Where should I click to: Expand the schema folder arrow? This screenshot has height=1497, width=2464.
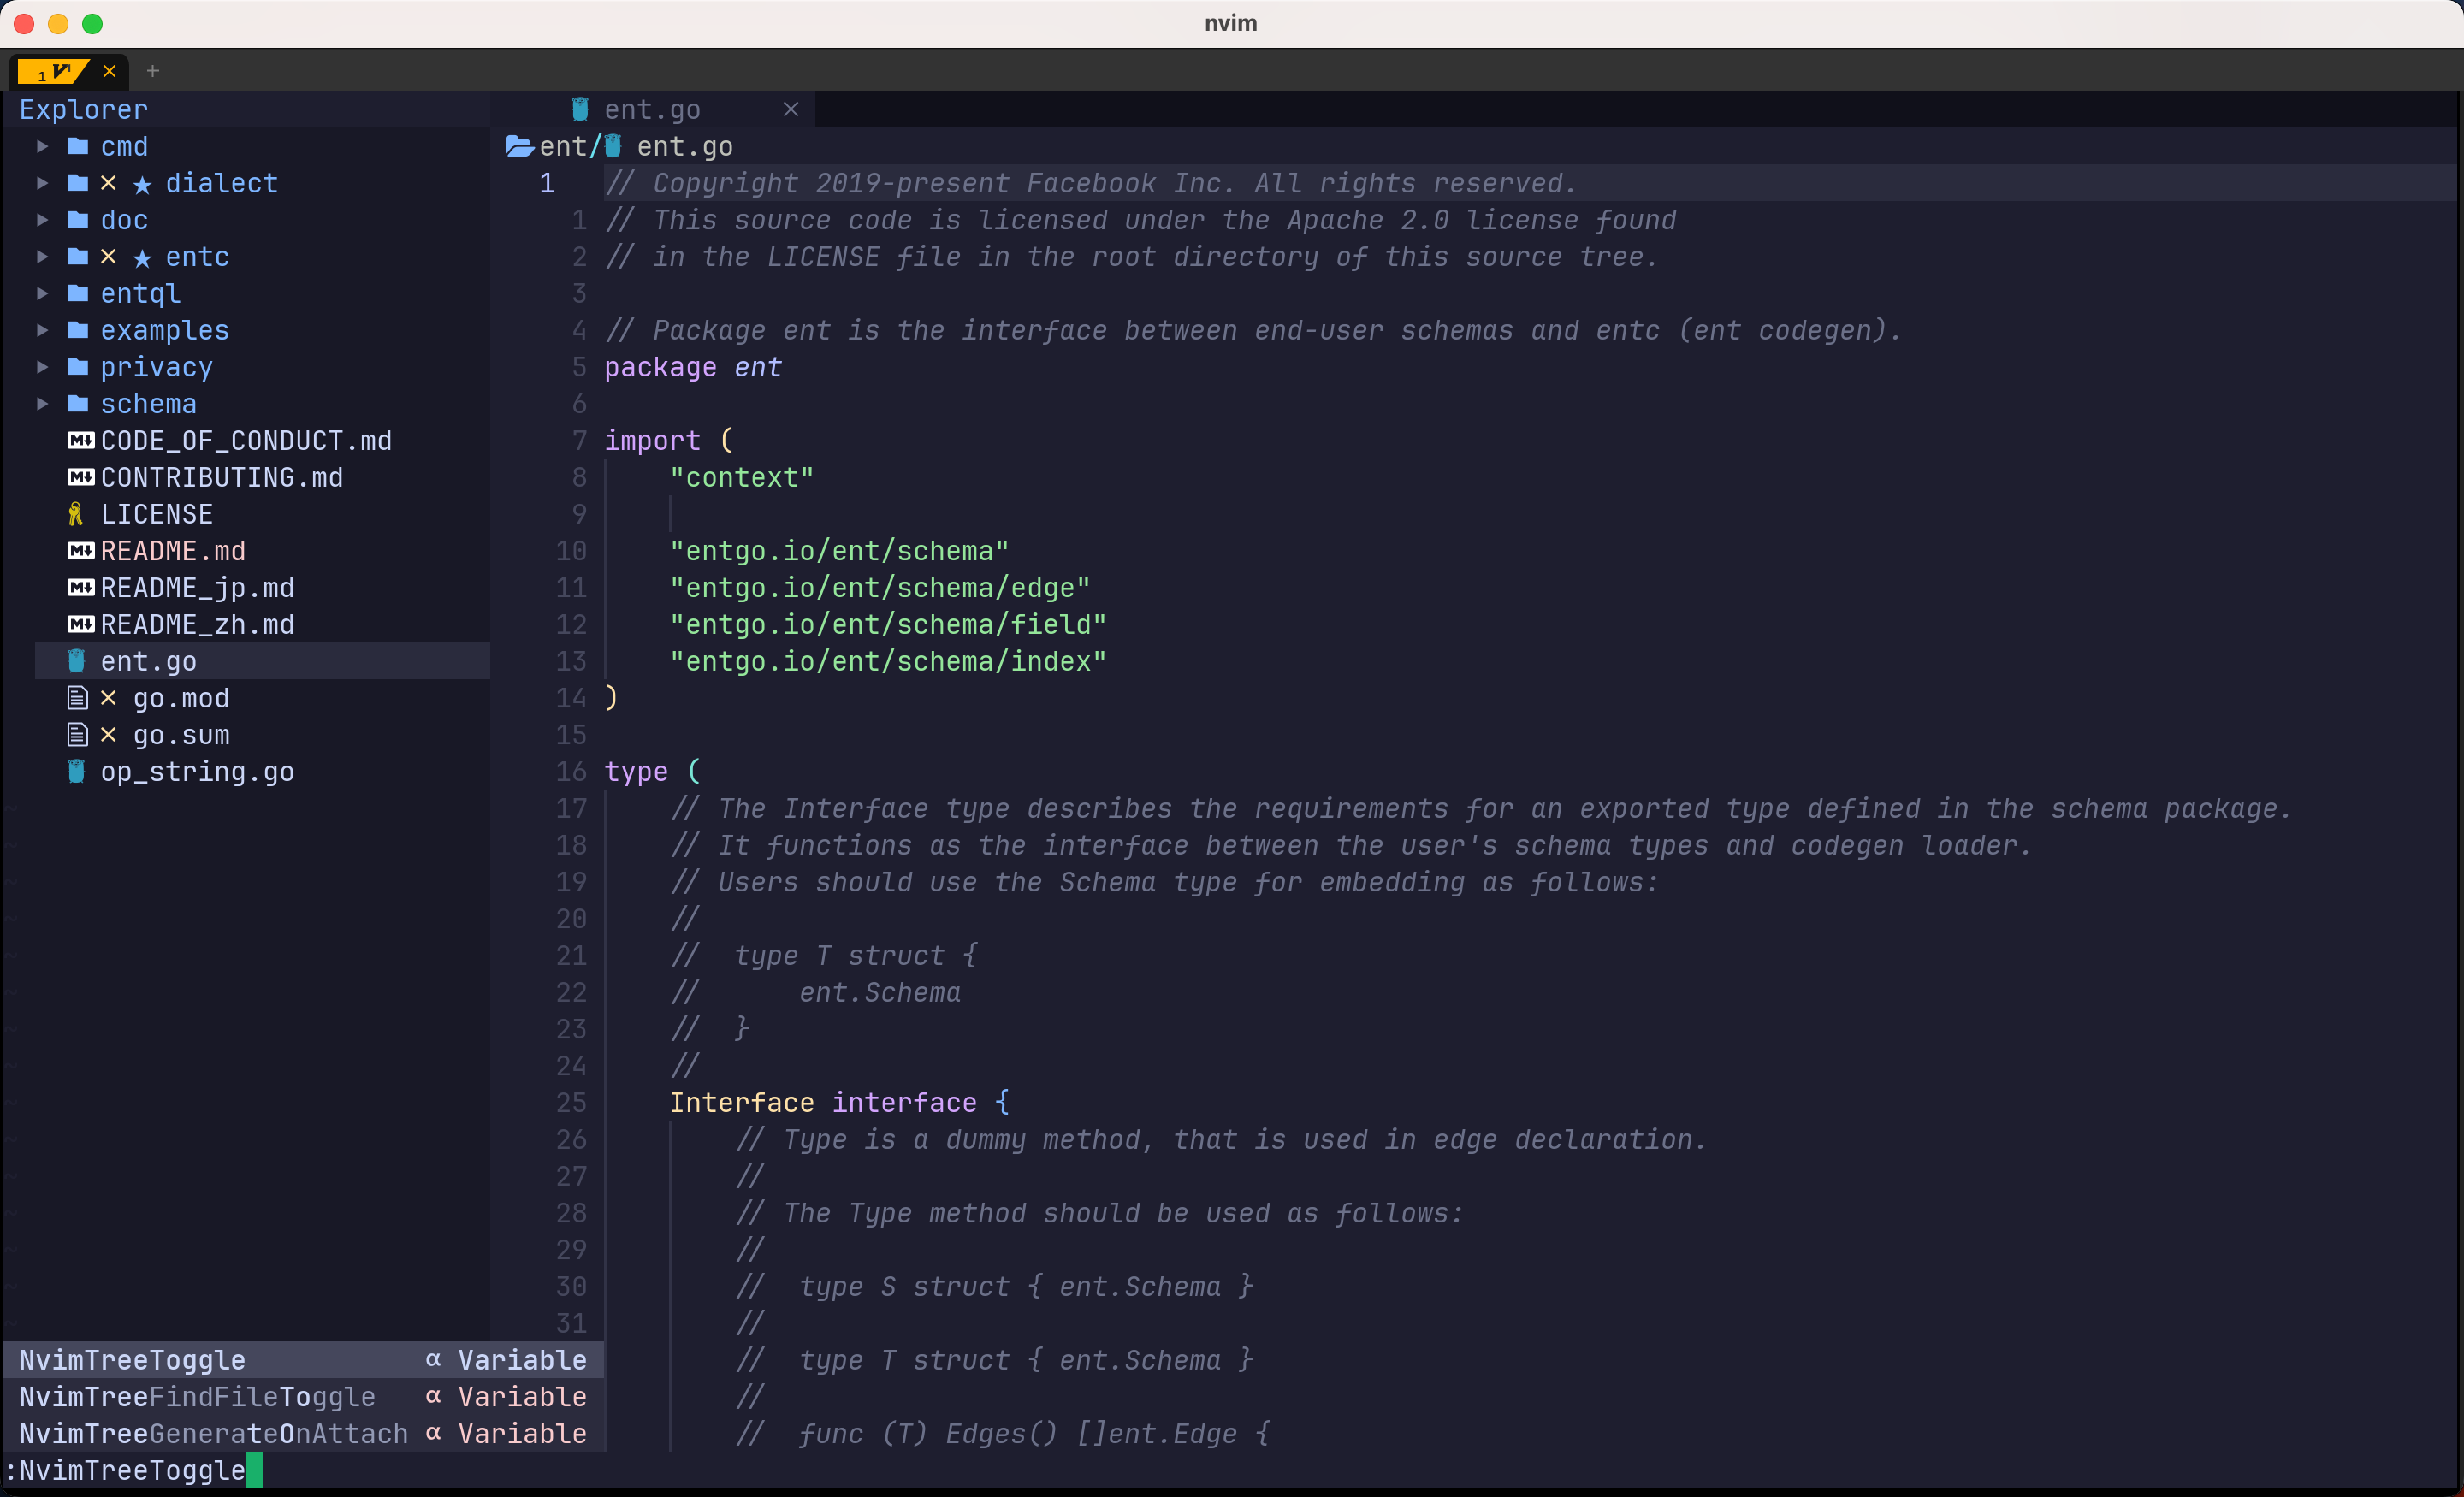pyautogui.click(x=42, y=404)
